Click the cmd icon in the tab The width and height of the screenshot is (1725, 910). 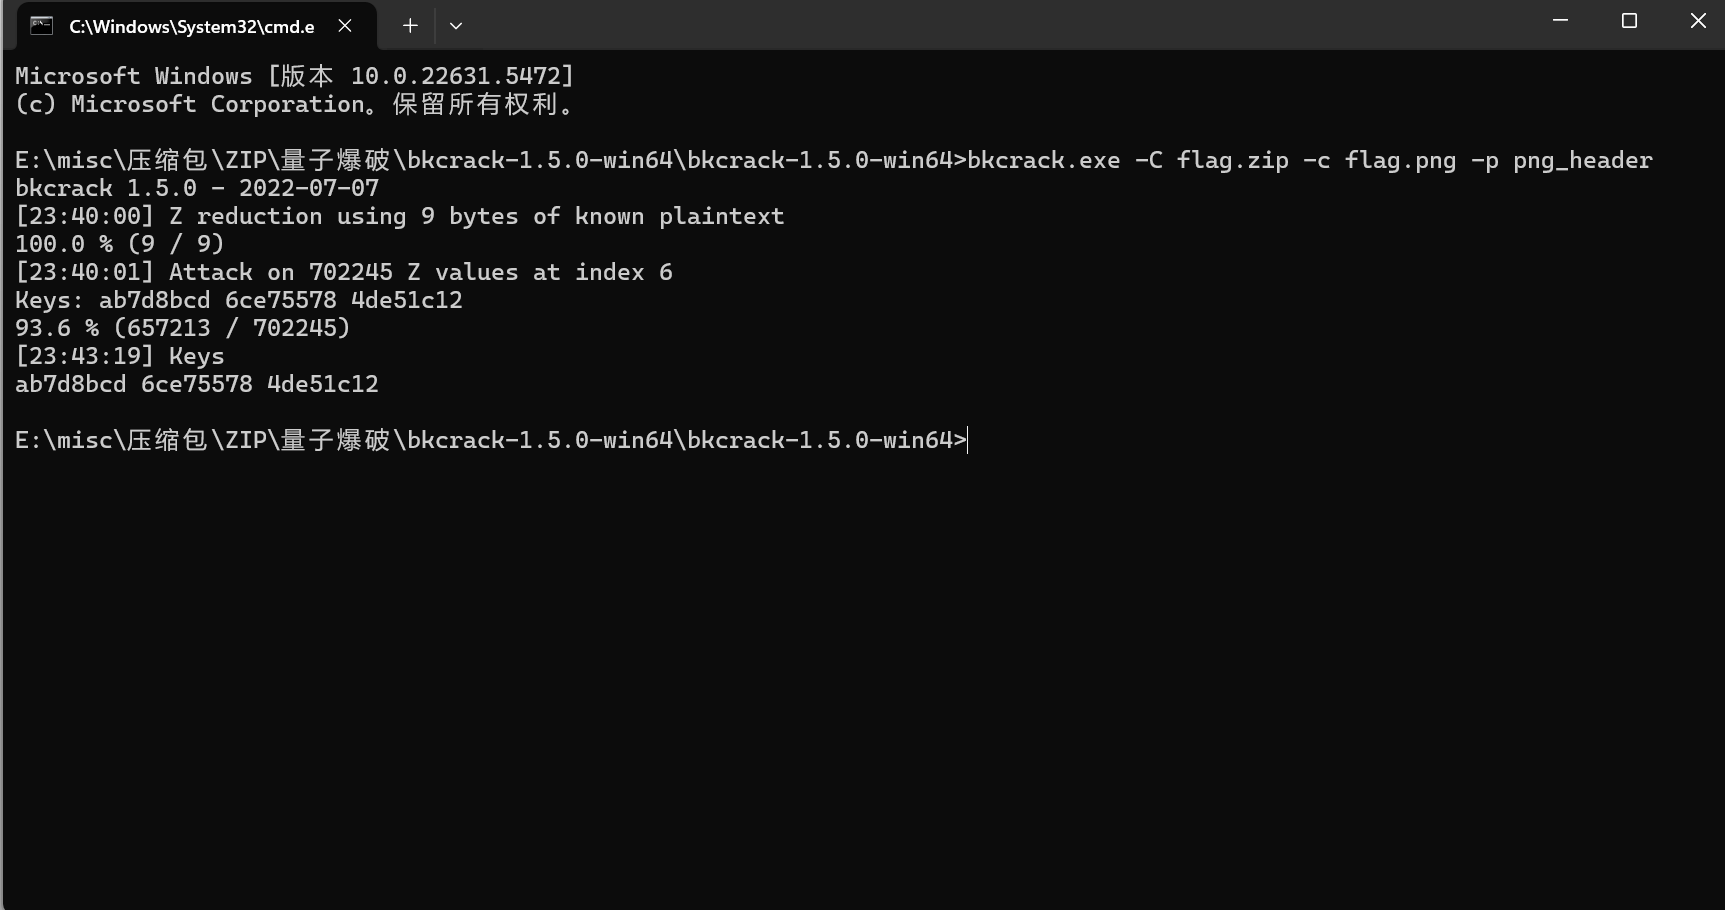tap(41, 26)
